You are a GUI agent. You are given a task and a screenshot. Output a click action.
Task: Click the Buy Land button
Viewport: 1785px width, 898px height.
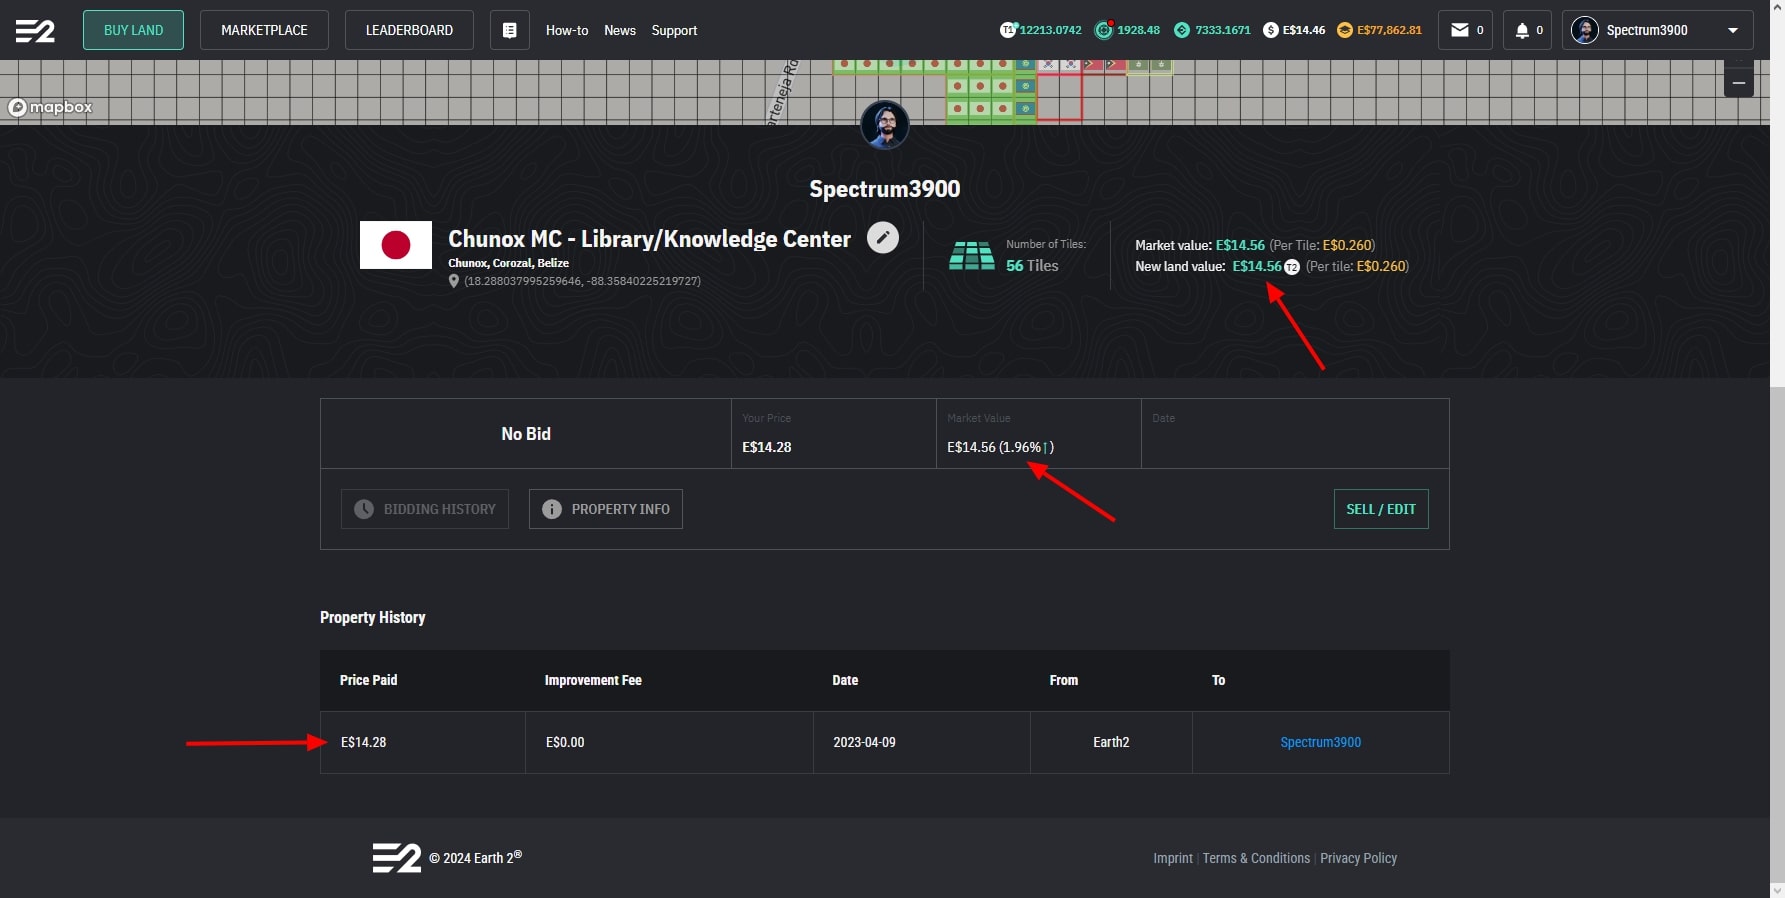click(x=133, y=30)
